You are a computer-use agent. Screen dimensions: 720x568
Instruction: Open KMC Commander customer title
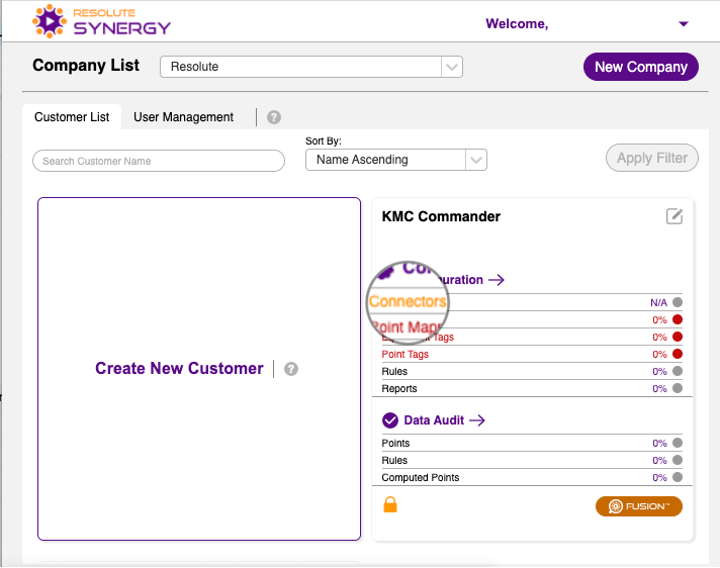click(441, 216)
